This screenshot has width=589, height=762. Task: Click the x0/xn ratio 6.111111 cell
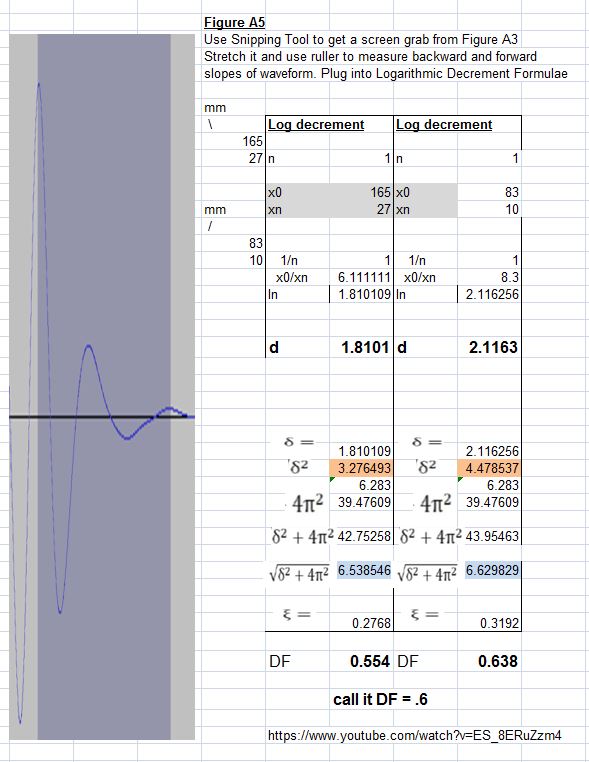364,277
